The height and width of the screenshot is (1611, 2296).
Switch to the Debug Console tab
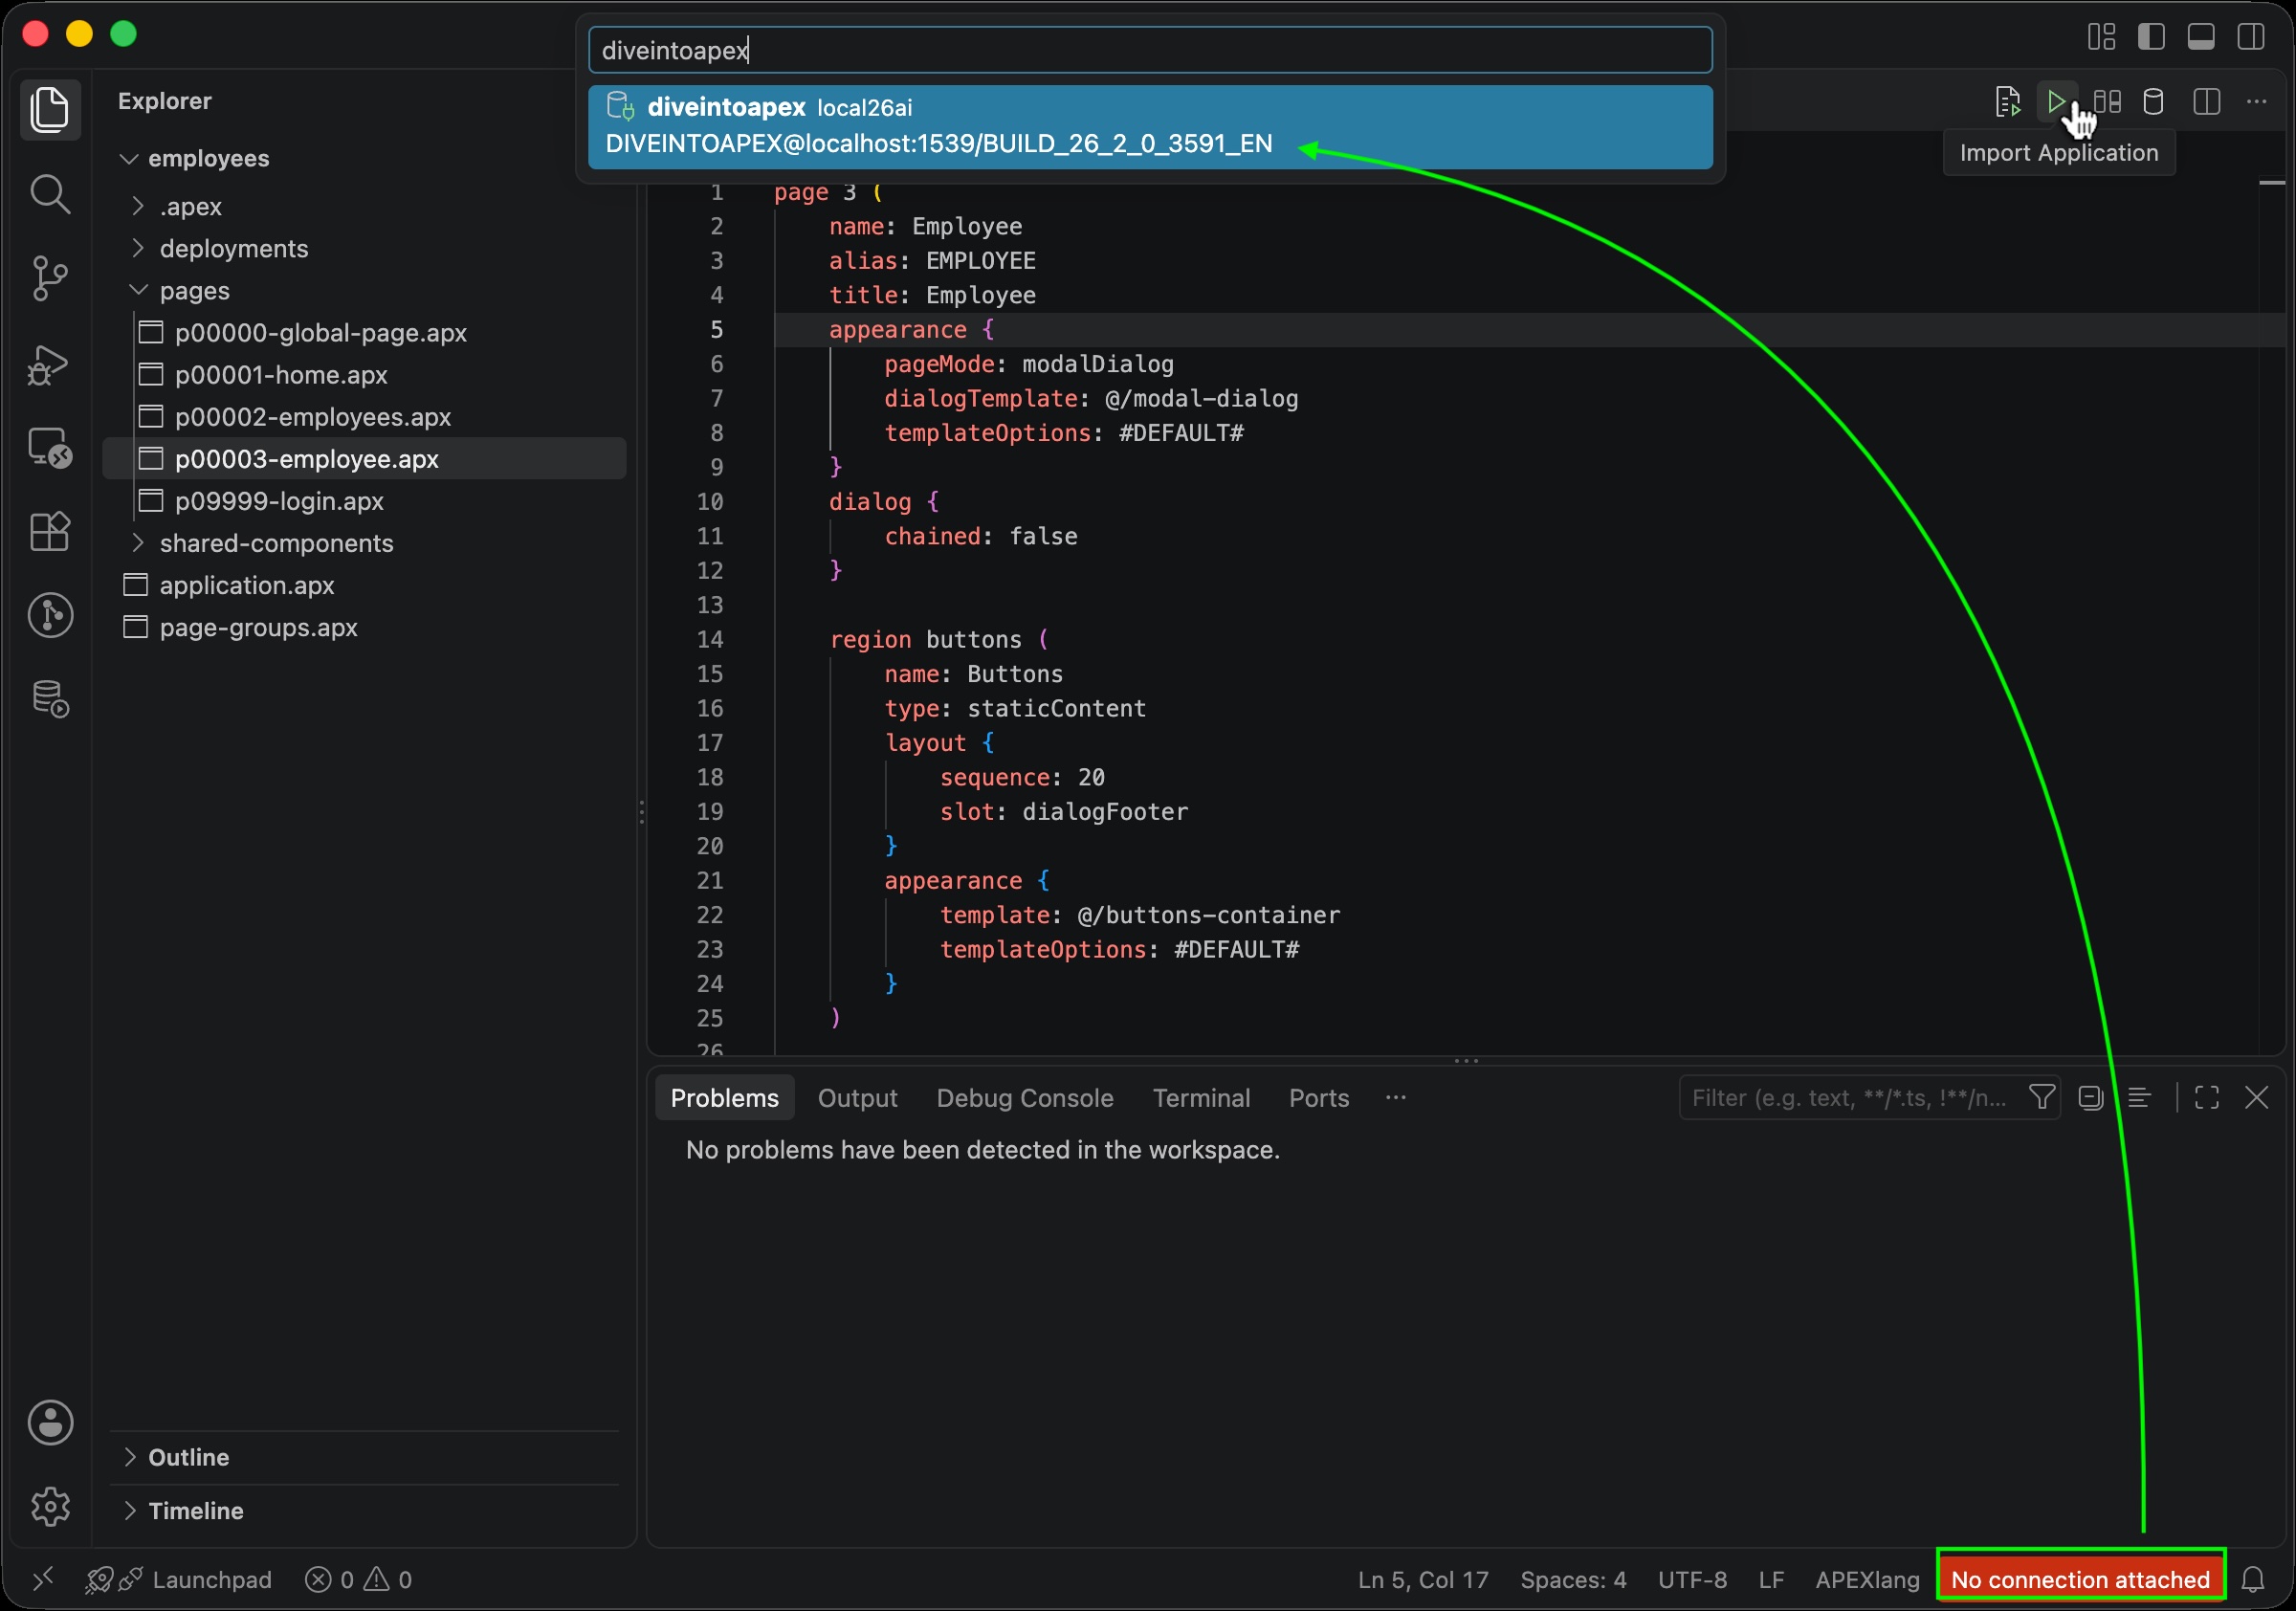[1024, 1098]
